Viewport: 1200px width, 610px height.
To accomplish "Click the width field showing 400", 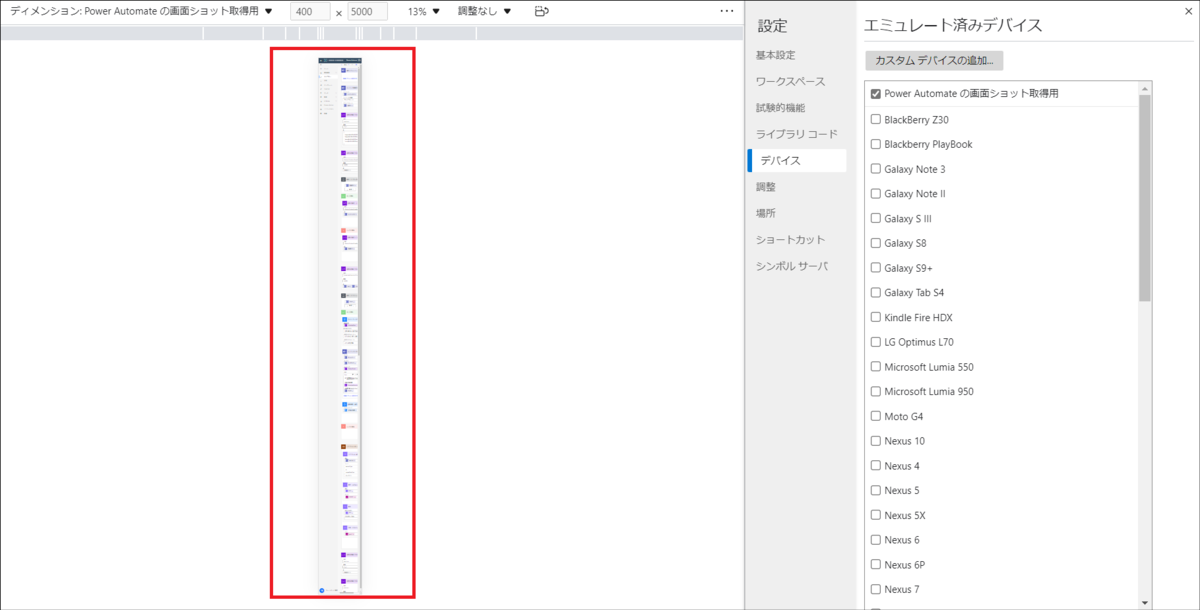I will click(310, 12).
